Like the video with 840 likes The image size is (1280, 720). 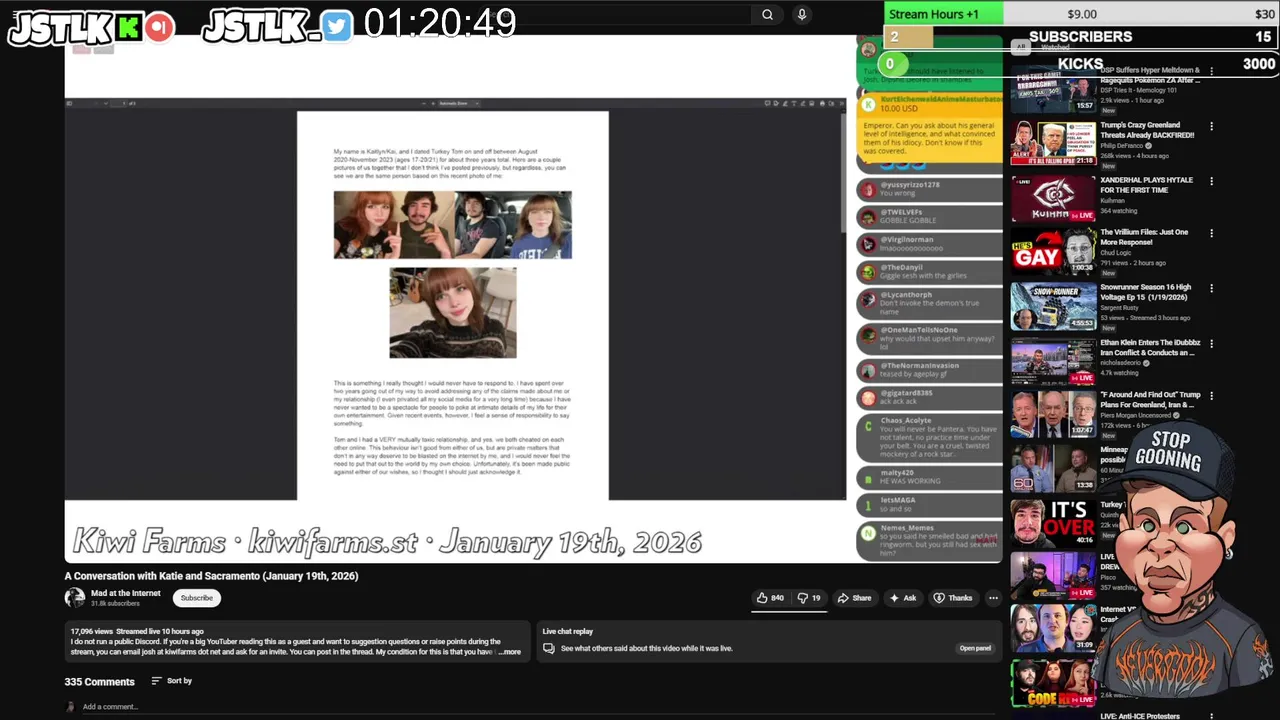(769, 598)
